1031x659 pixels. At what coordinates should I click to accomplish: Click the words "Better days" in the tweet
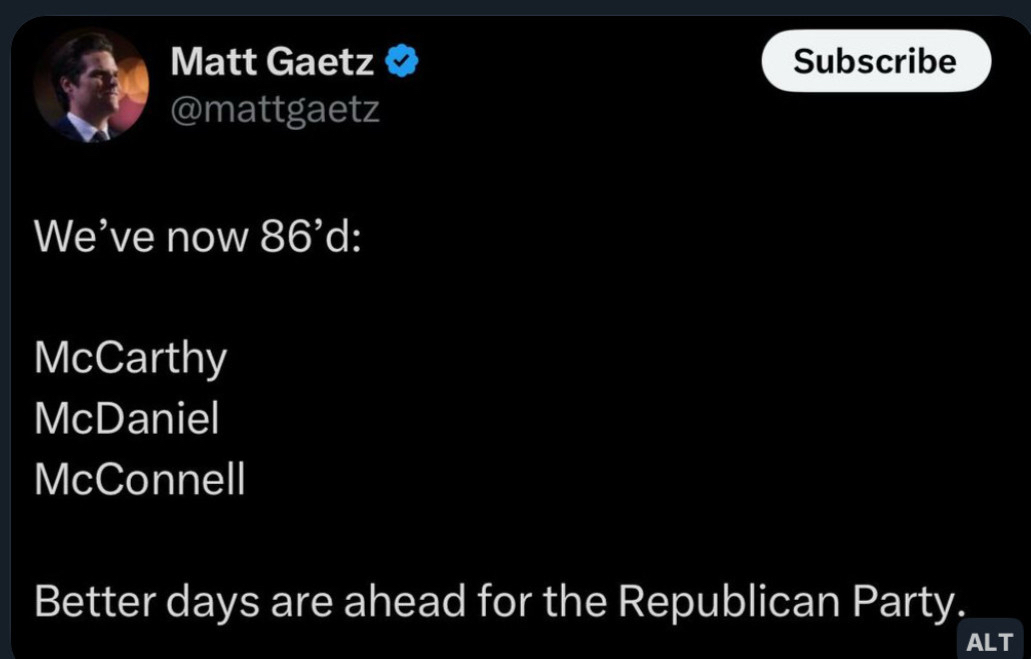click(132, 599)
